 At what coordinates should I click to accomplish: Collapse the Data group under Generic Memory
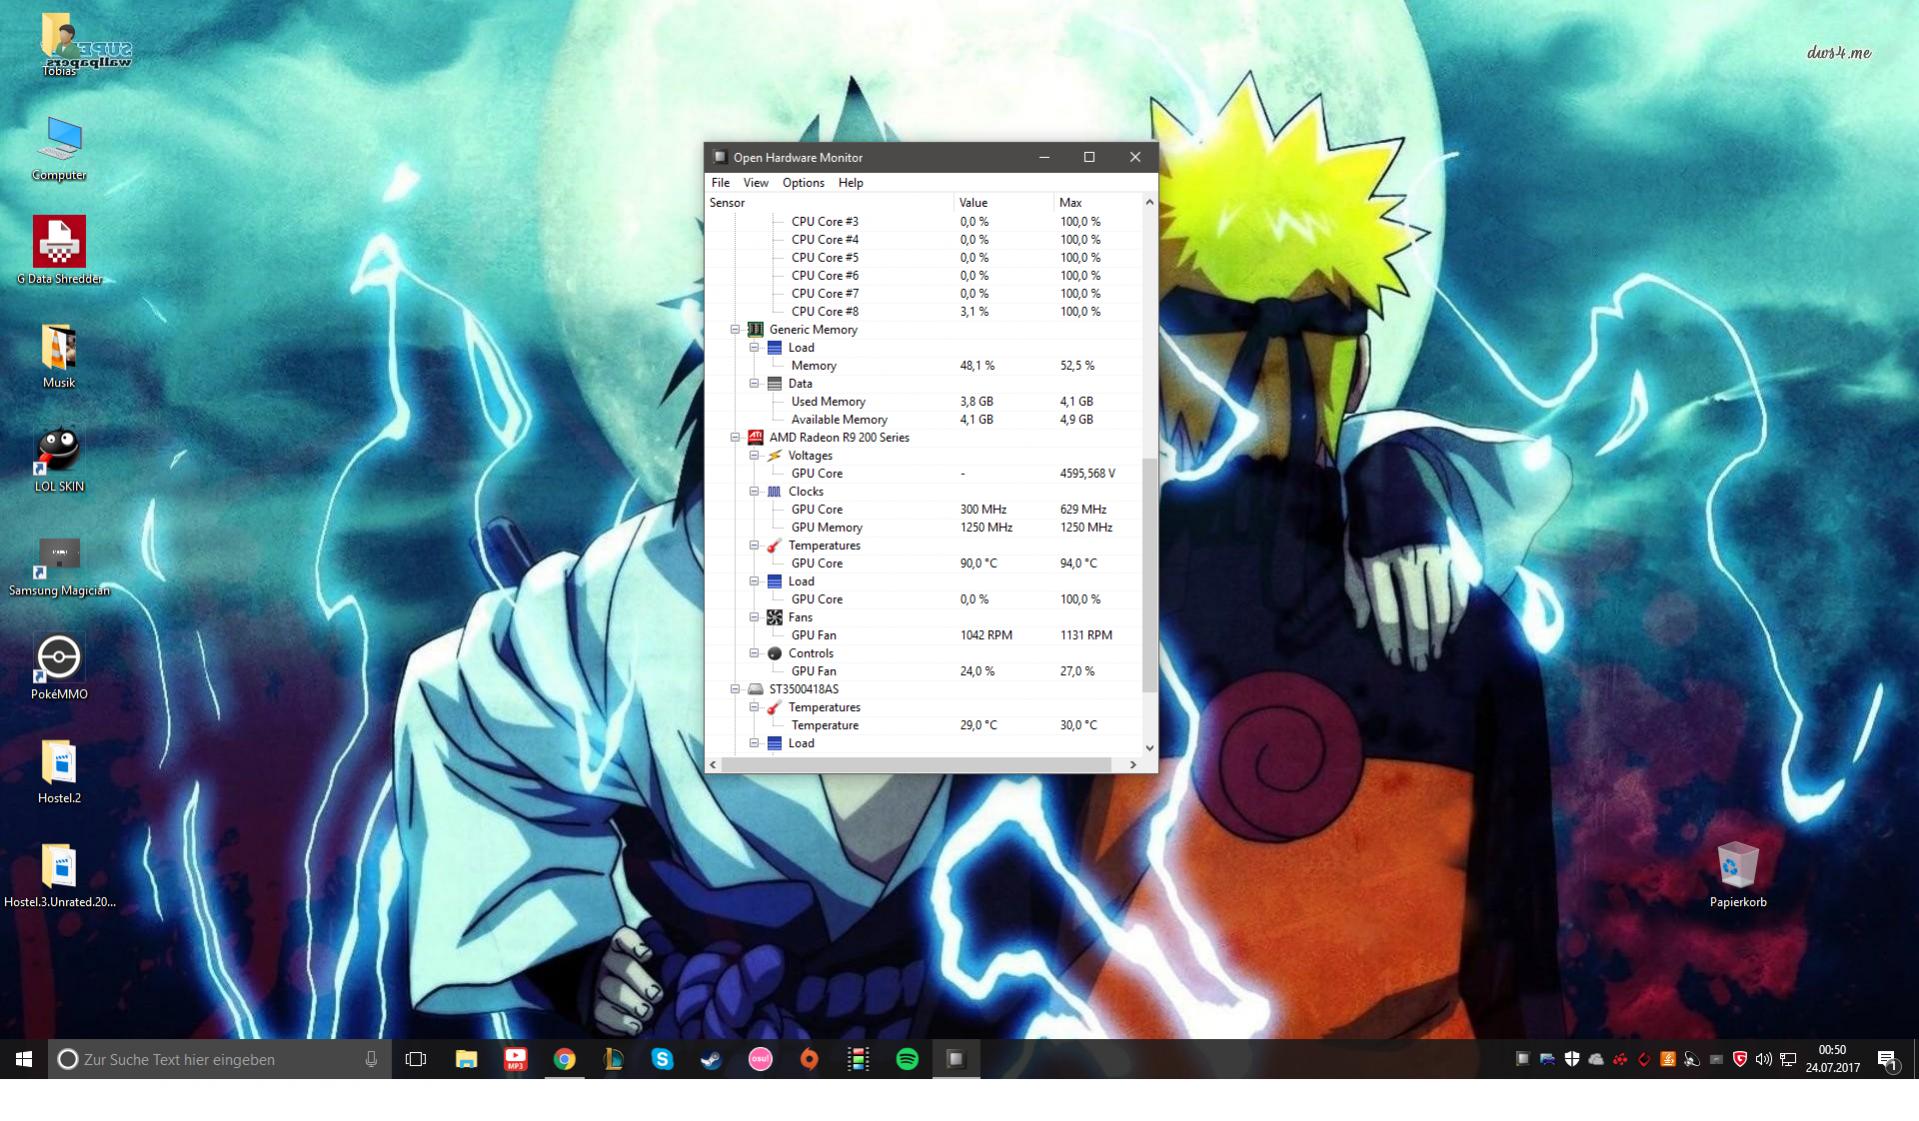click(x=754, y=383)
